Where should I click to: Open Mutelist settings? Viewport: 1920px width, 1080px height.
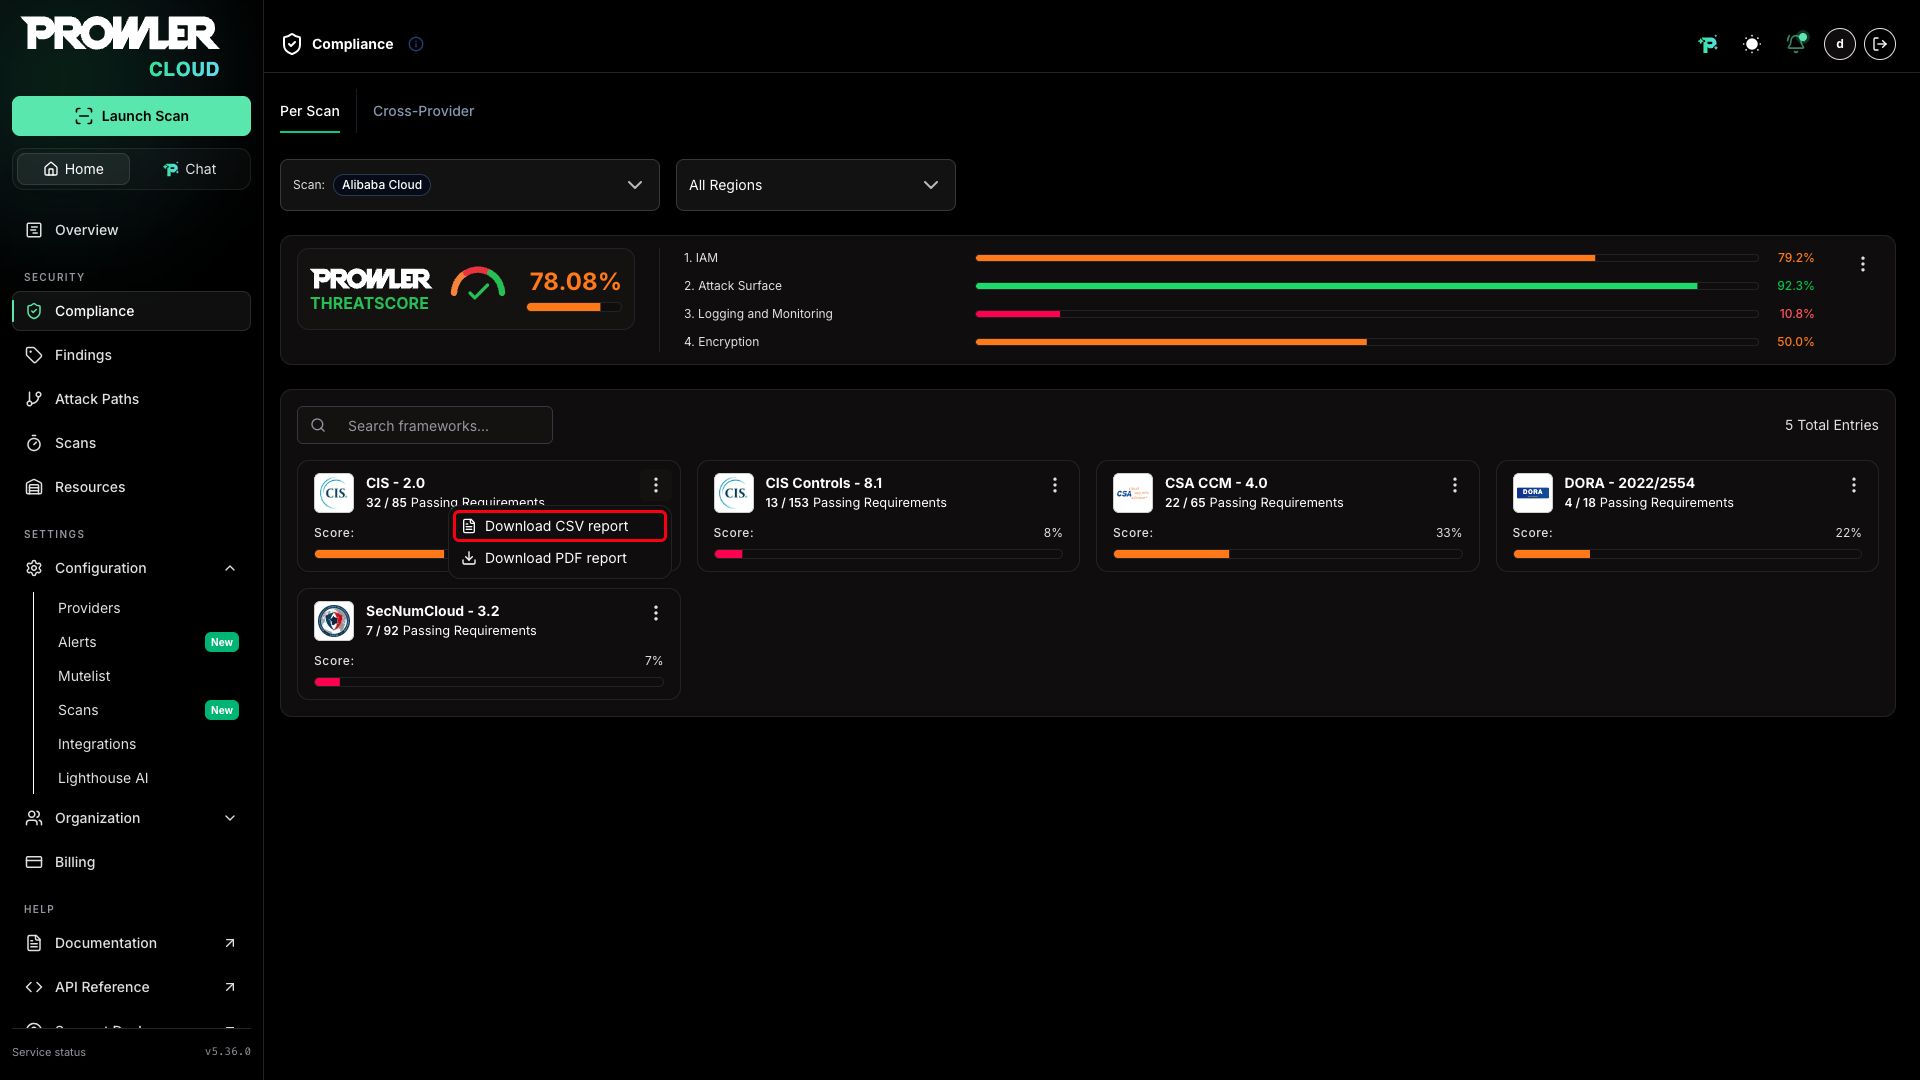click(x=84, y=676)
